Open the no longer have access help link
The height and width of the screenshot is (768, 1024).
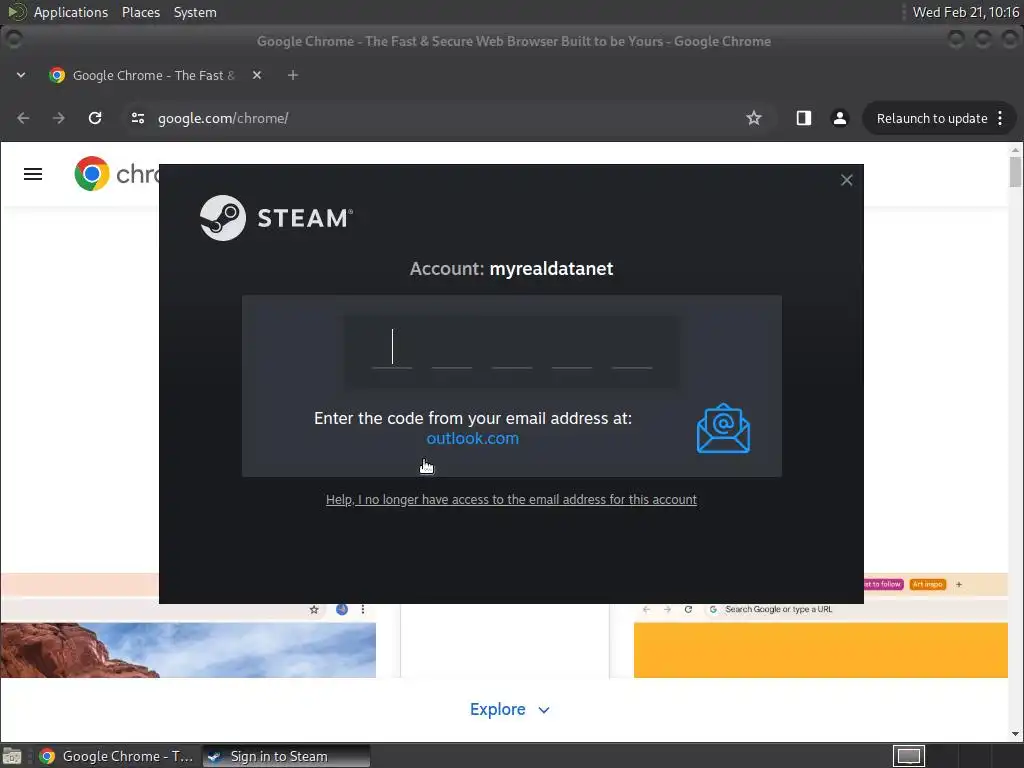(511, 500)
